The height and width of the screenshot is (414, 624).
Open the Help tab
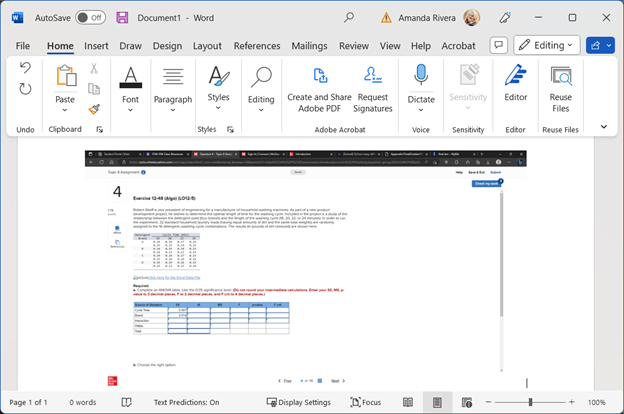(421, 46)
